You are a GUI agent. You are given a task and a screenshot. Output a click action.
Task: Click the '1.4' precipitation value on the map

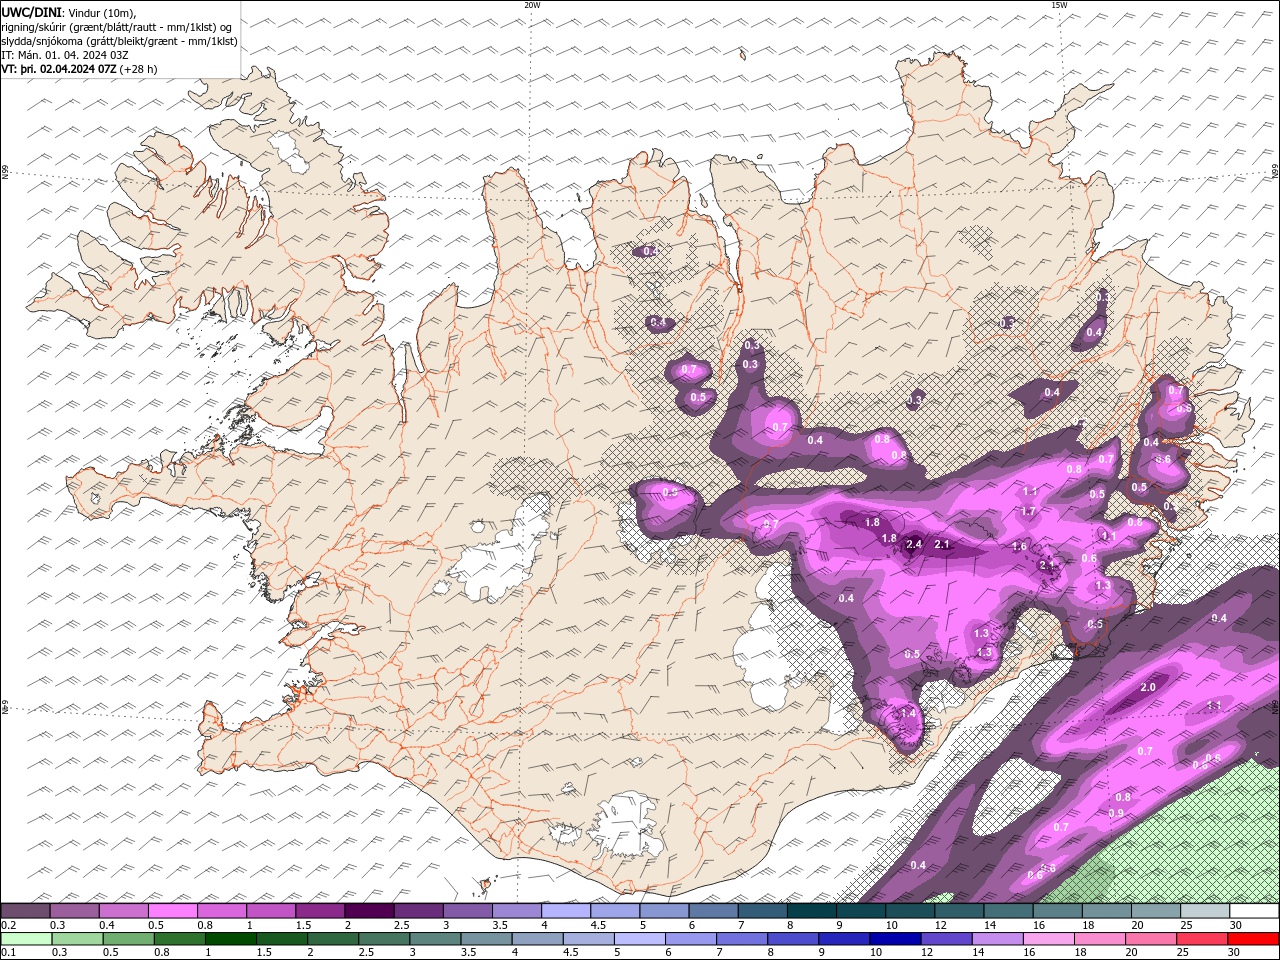(908, 714)
